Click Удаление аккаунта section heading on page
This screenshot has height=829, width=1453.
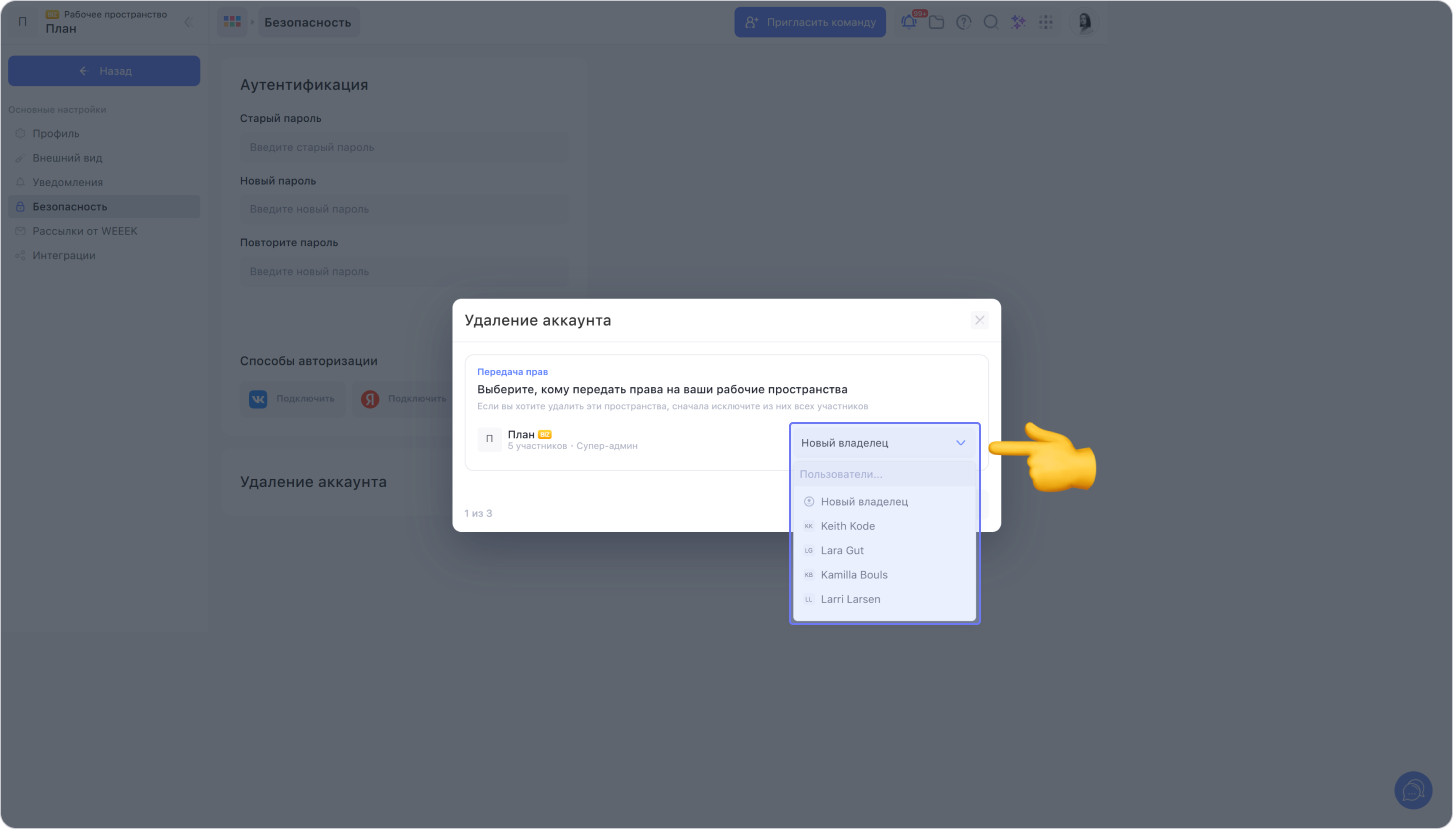pyautogui.click(x=313, y=482)
